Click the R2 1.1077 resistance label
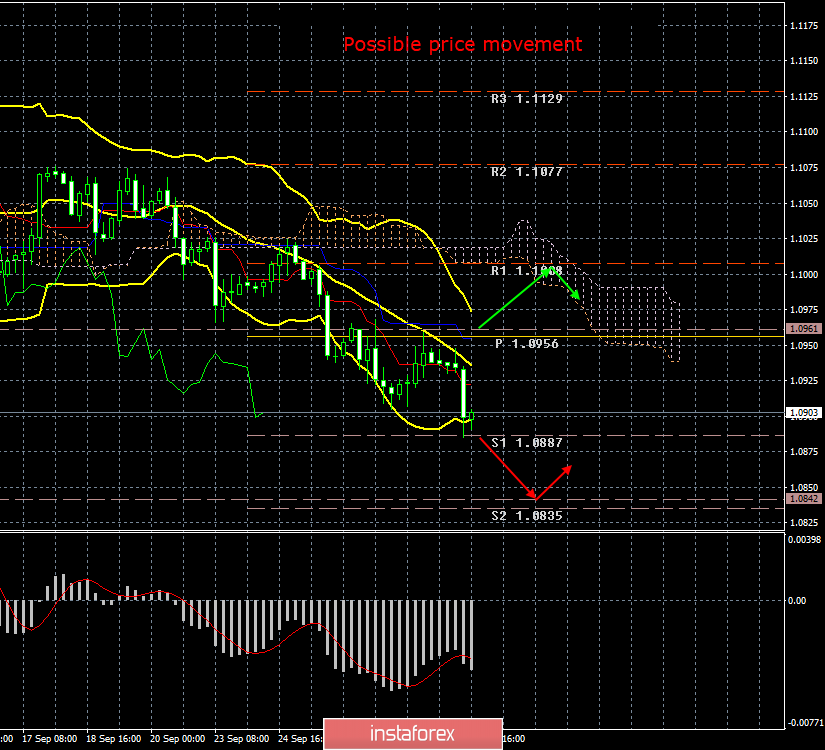This screenshot has width=825, height=750. click(527, 172)
